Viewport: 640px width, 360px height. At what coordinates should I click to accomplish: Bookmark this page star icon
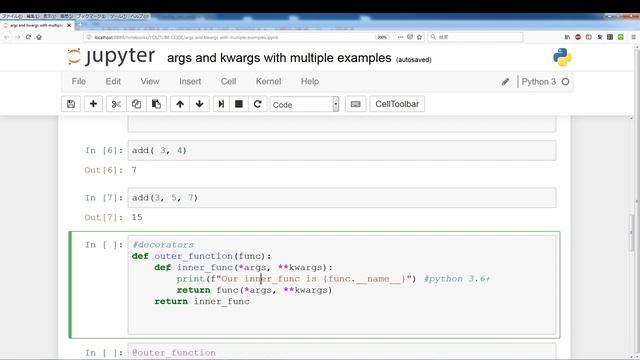(x=419, y=37)
